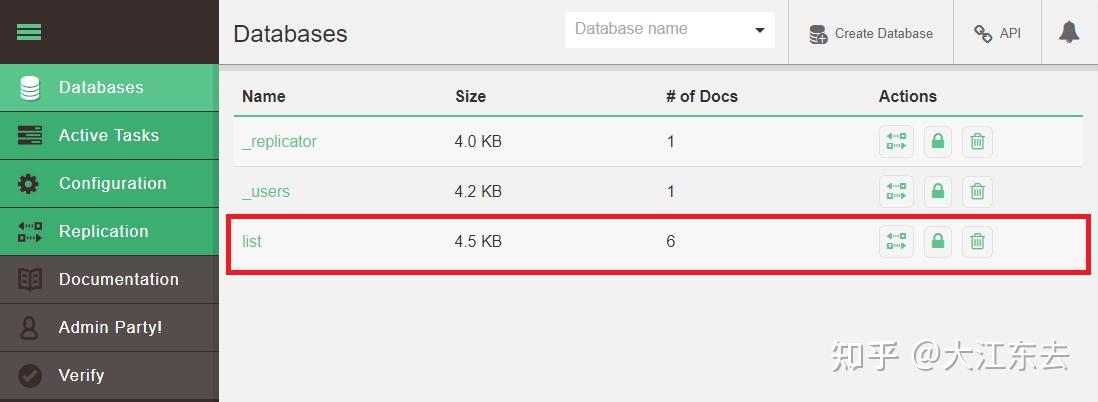Open the Documentation sidebar item
This screenshot has height=402, width=1098.
[x=118, y=279]
